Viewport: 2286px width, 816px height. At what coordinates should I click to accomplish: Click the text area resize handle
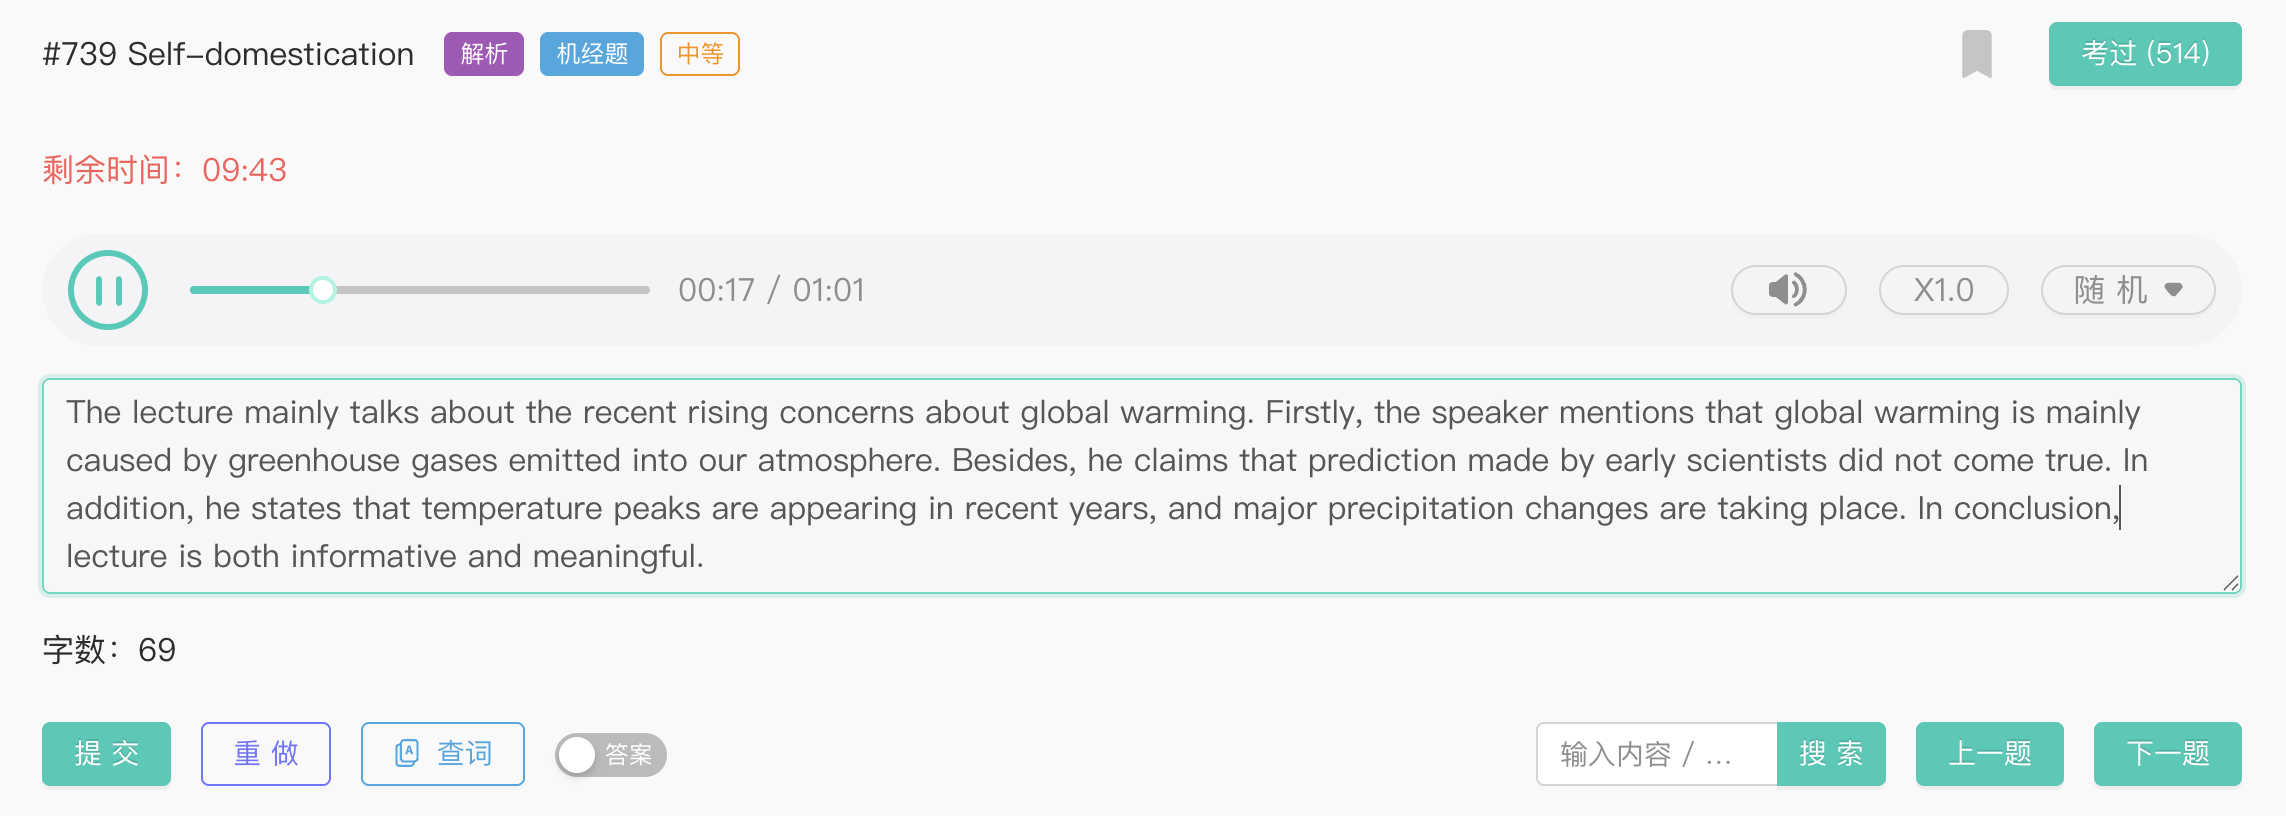(2231, 583)
